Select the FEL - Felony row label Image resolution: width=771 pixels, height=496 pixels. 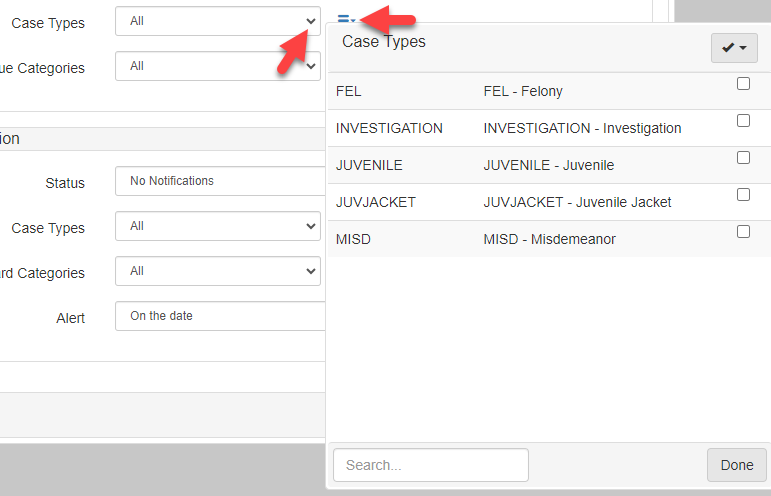tap(523, 91)
